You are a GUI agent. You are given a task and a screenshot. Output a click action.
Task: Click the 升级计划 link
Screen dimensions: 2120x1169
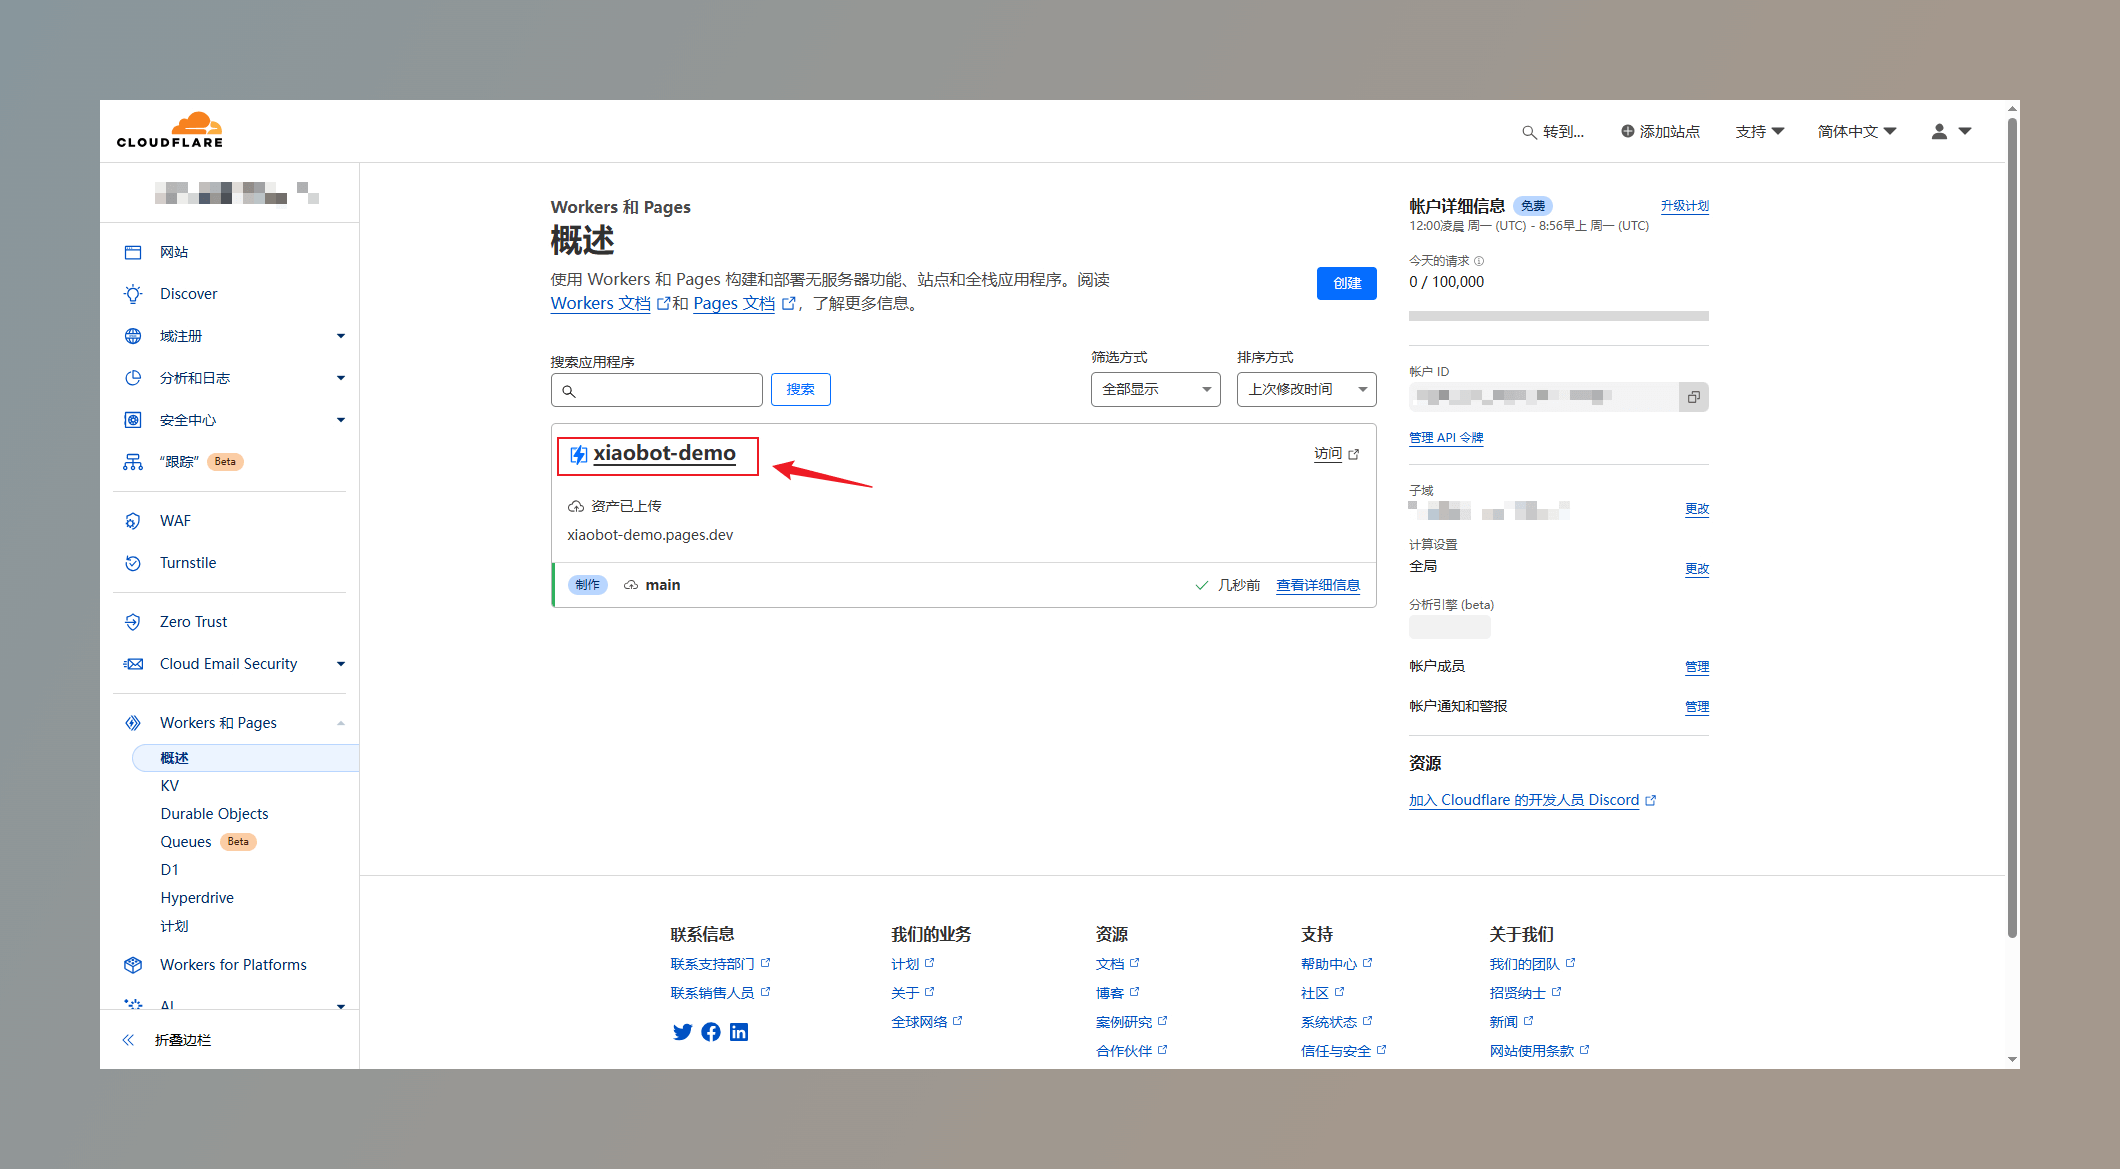(x=1685, y=206)
